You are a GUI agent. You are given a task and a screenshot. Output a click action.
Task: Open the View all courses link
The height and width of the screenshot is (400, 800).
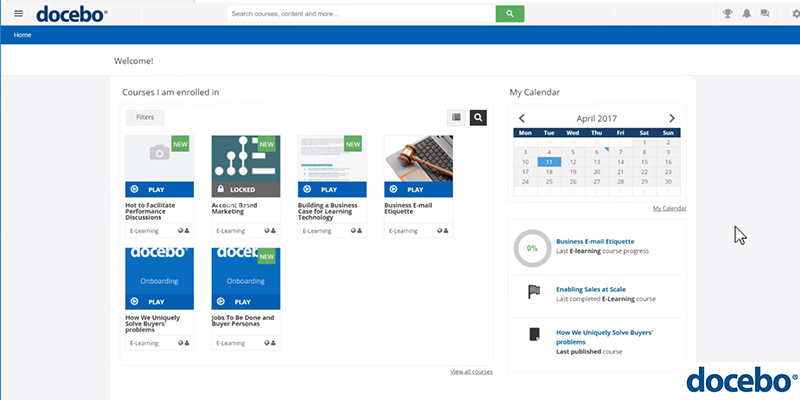[x=471, y=371]
